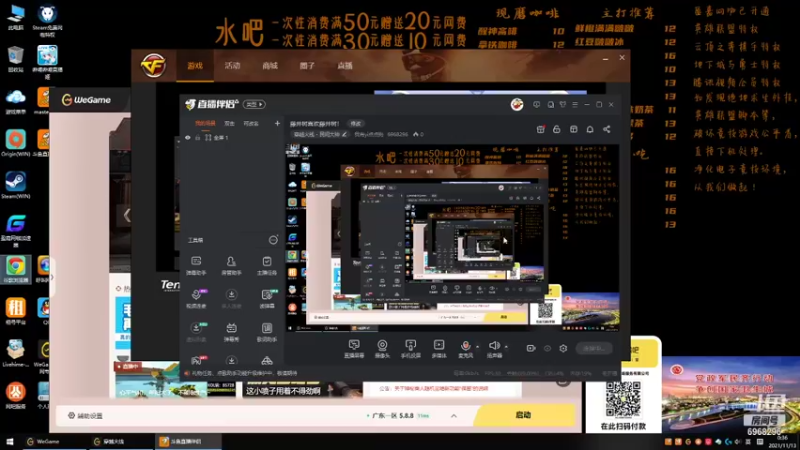This screenshot has width=800, height=450.
Task: Click the skin shirt icon in 直播伴侣 title bar
Action: 563,105
